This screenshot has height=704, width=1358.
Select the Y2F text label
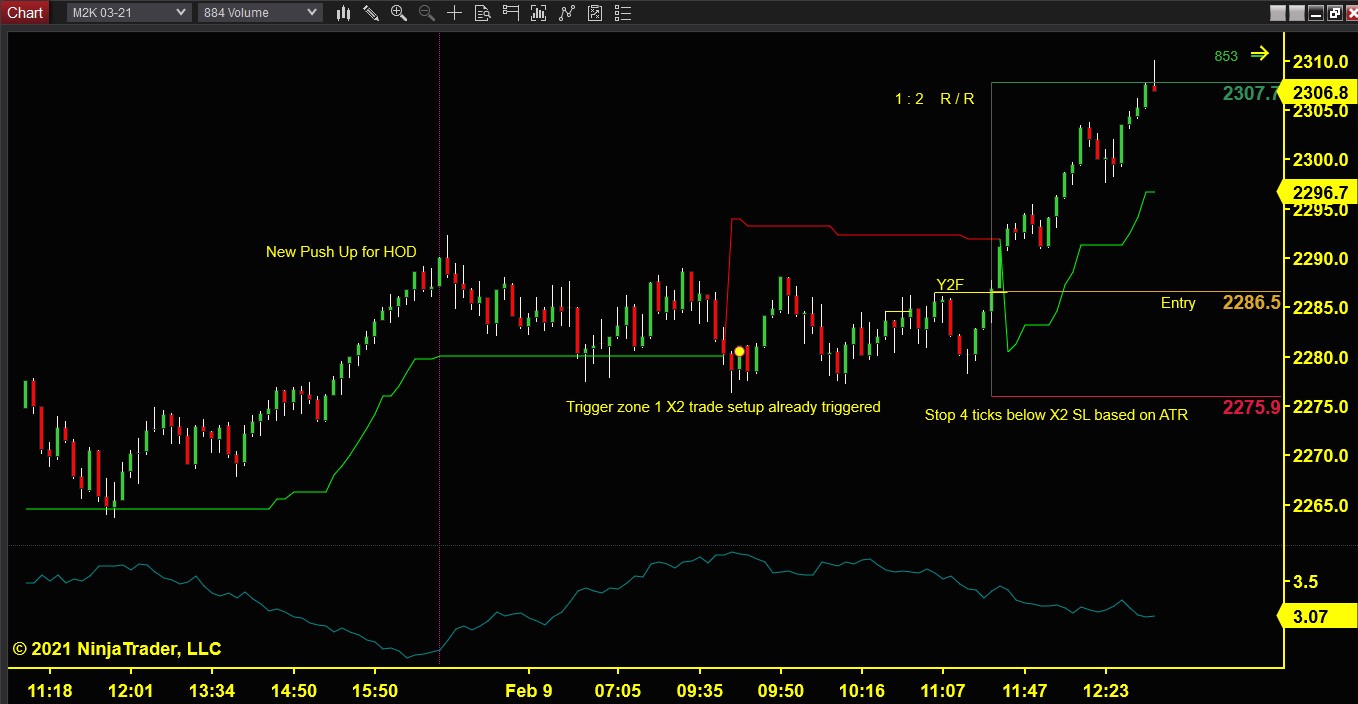click(x=950, y=285)
